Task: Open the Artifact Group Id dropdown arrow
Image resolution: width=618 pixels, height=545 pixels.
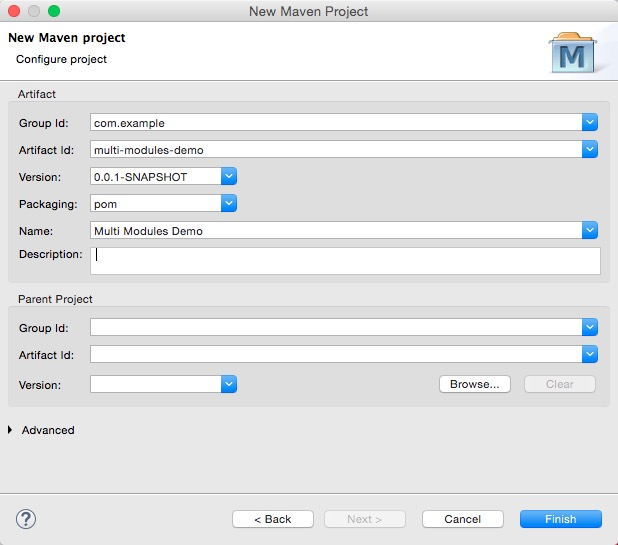Action: (590, 123)
